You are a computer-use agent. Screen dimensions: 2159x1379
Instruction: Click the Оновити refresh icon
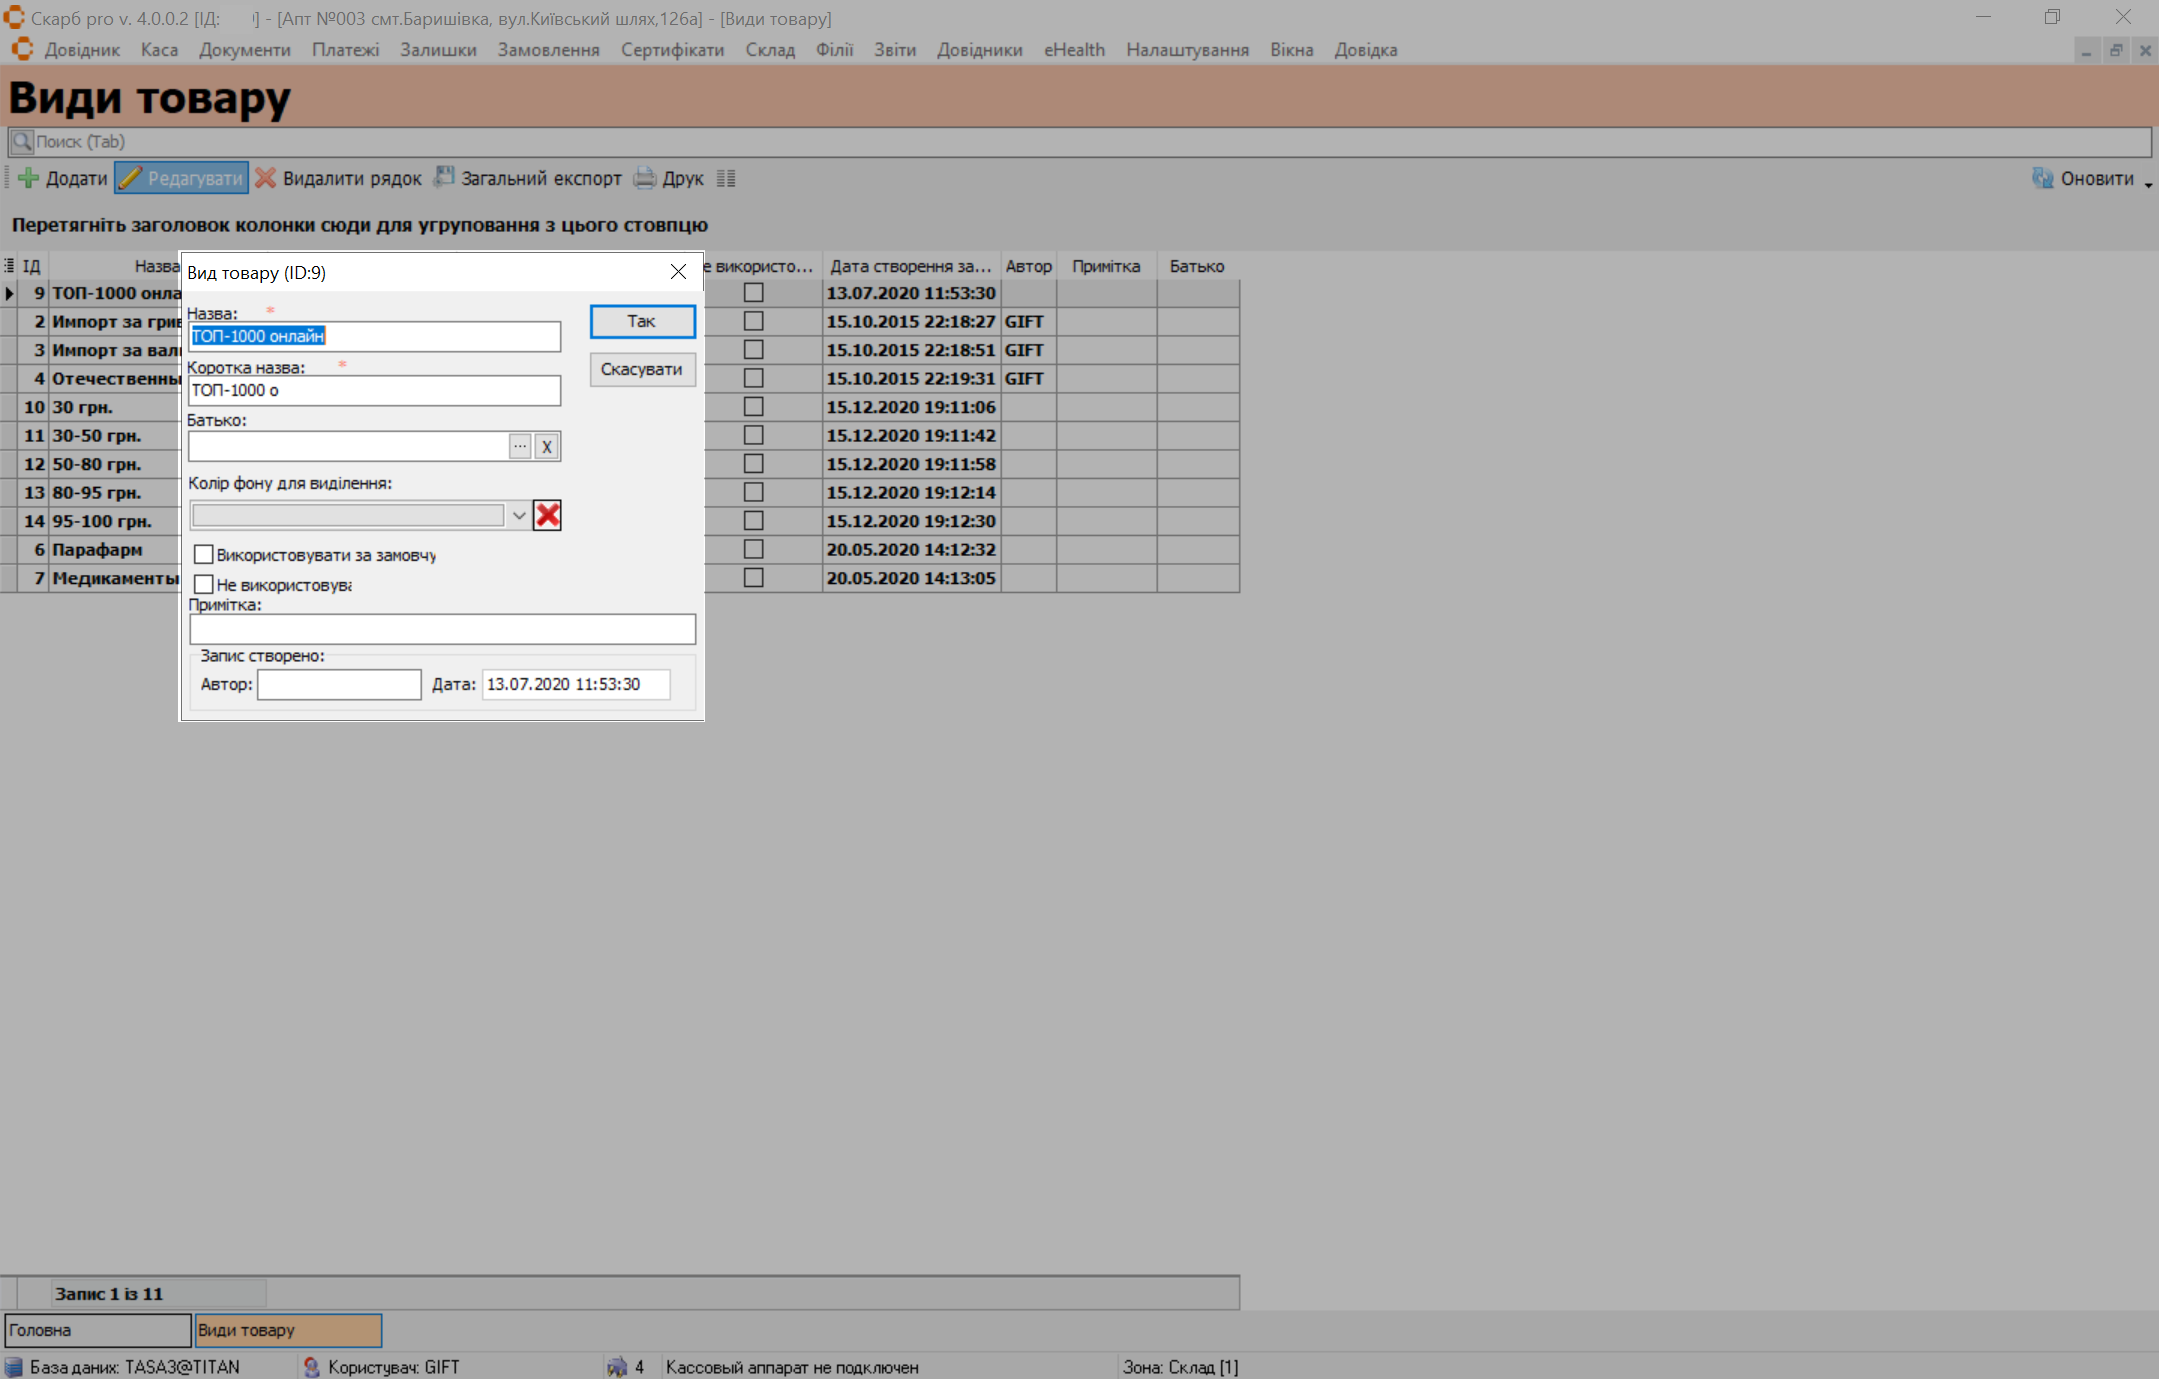2042,179
